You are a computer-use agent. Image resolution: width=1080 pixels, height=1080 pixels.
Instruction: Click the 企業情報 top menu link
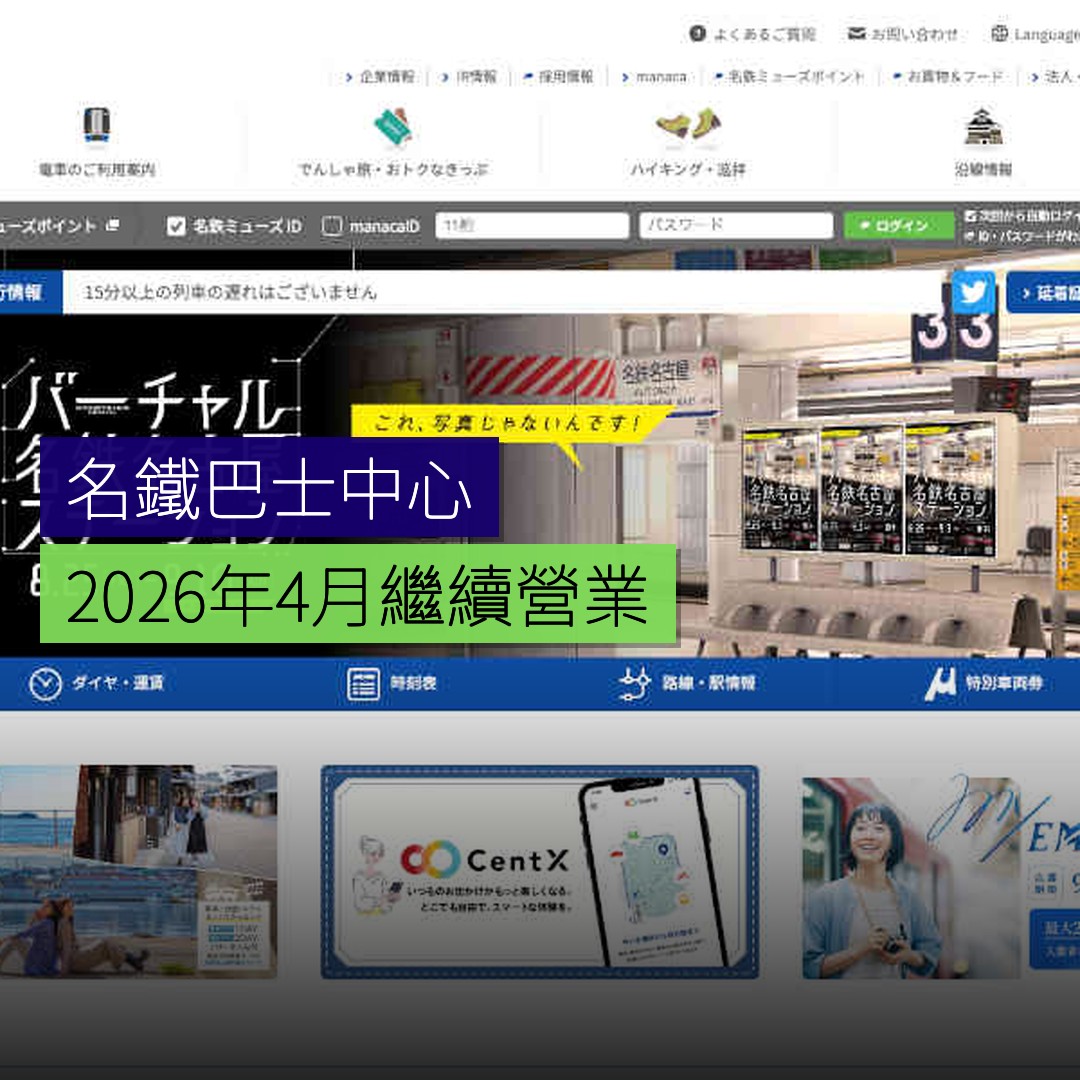tap(386, 76)
